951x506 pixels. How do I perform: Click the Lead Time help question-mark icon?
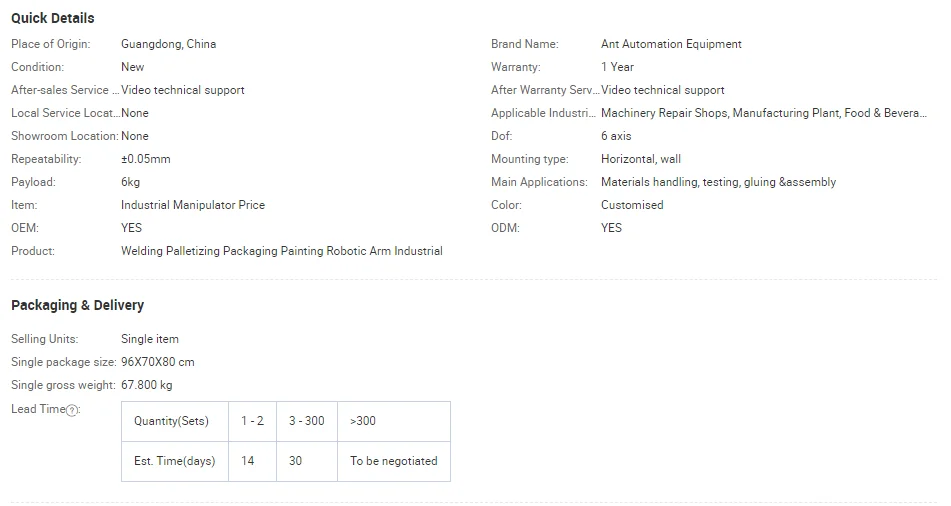coord(72,410)
